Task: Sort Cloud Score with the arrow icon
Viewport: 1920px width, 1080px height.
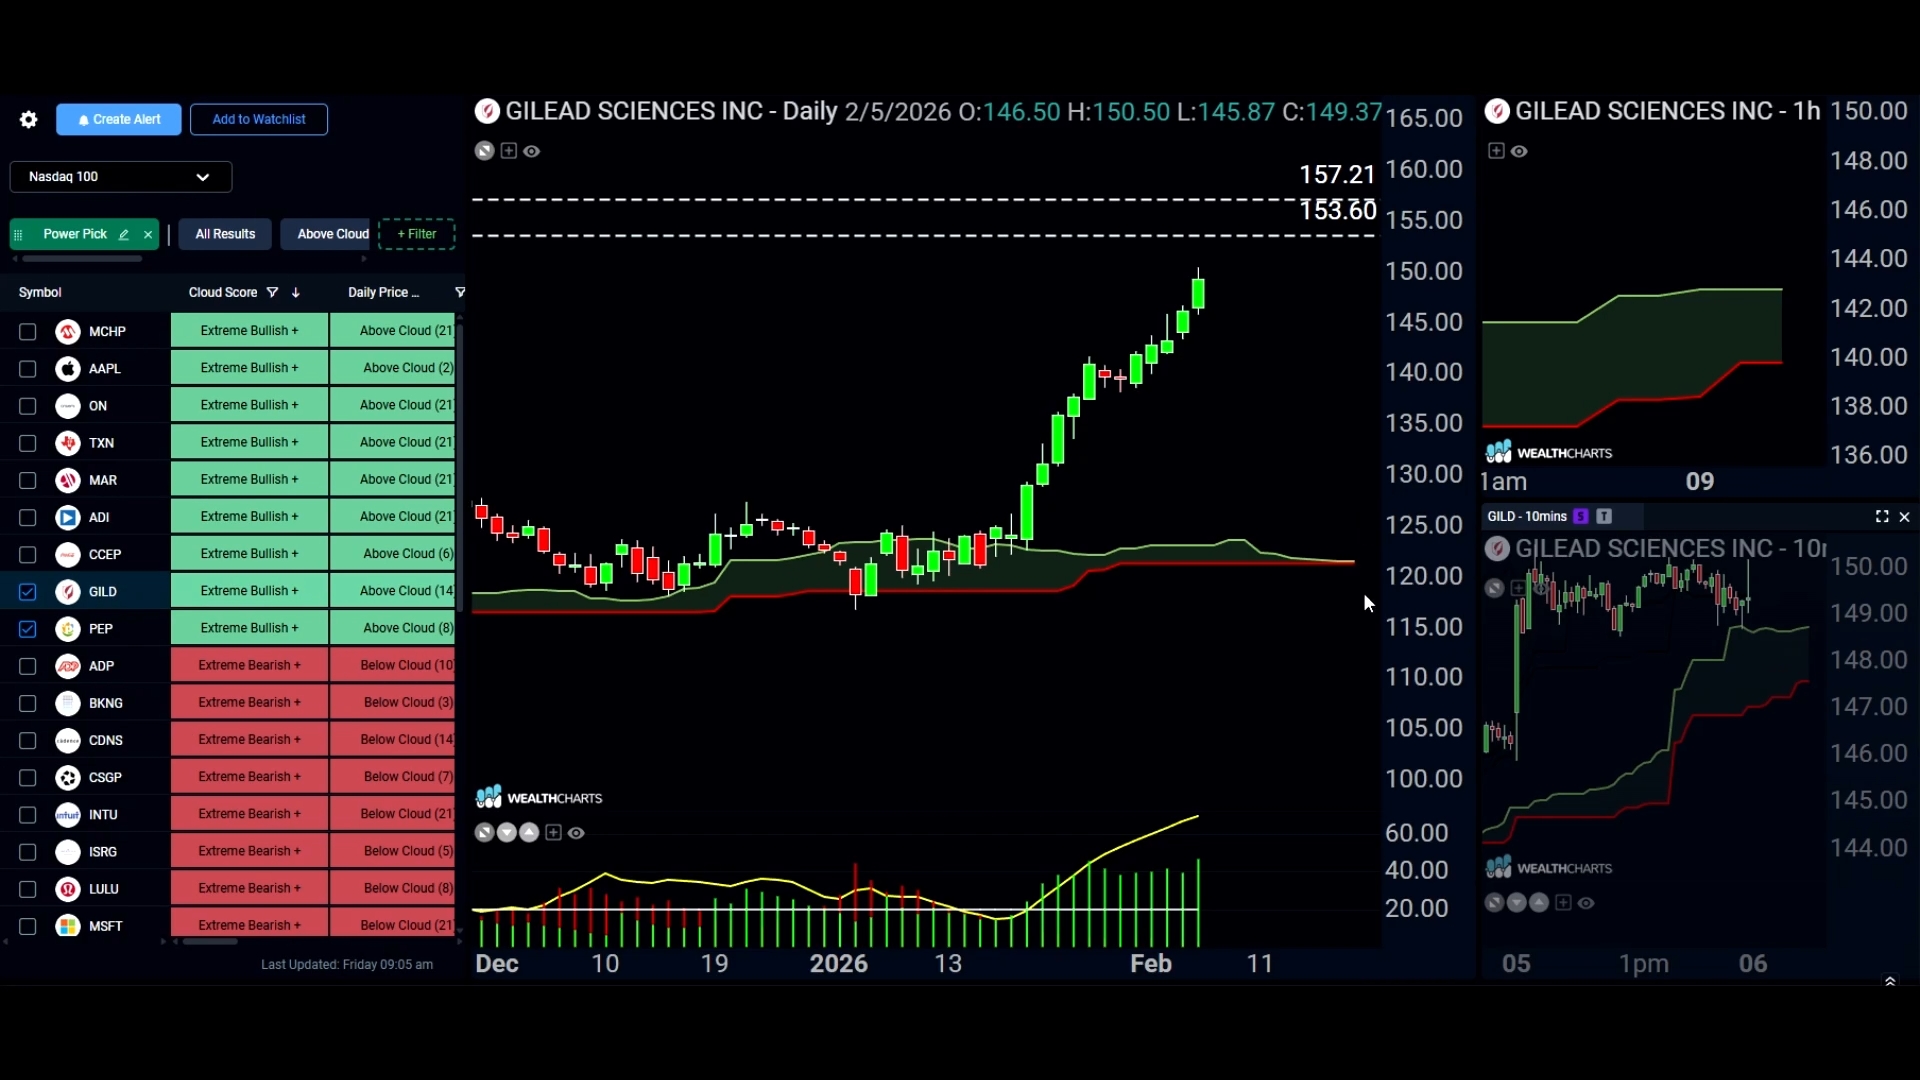Action: pos(296,292)
